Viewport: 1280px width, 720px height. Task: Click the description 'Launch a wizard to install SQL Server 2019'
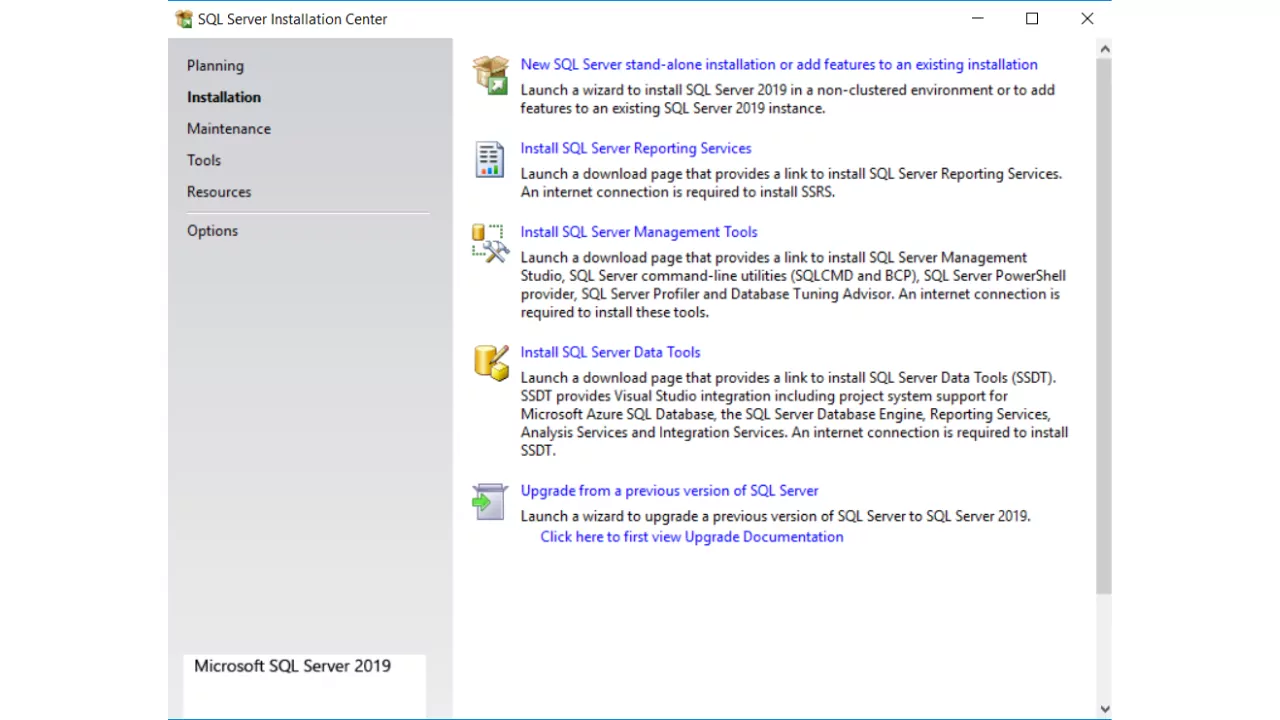[x=788, y=99]
